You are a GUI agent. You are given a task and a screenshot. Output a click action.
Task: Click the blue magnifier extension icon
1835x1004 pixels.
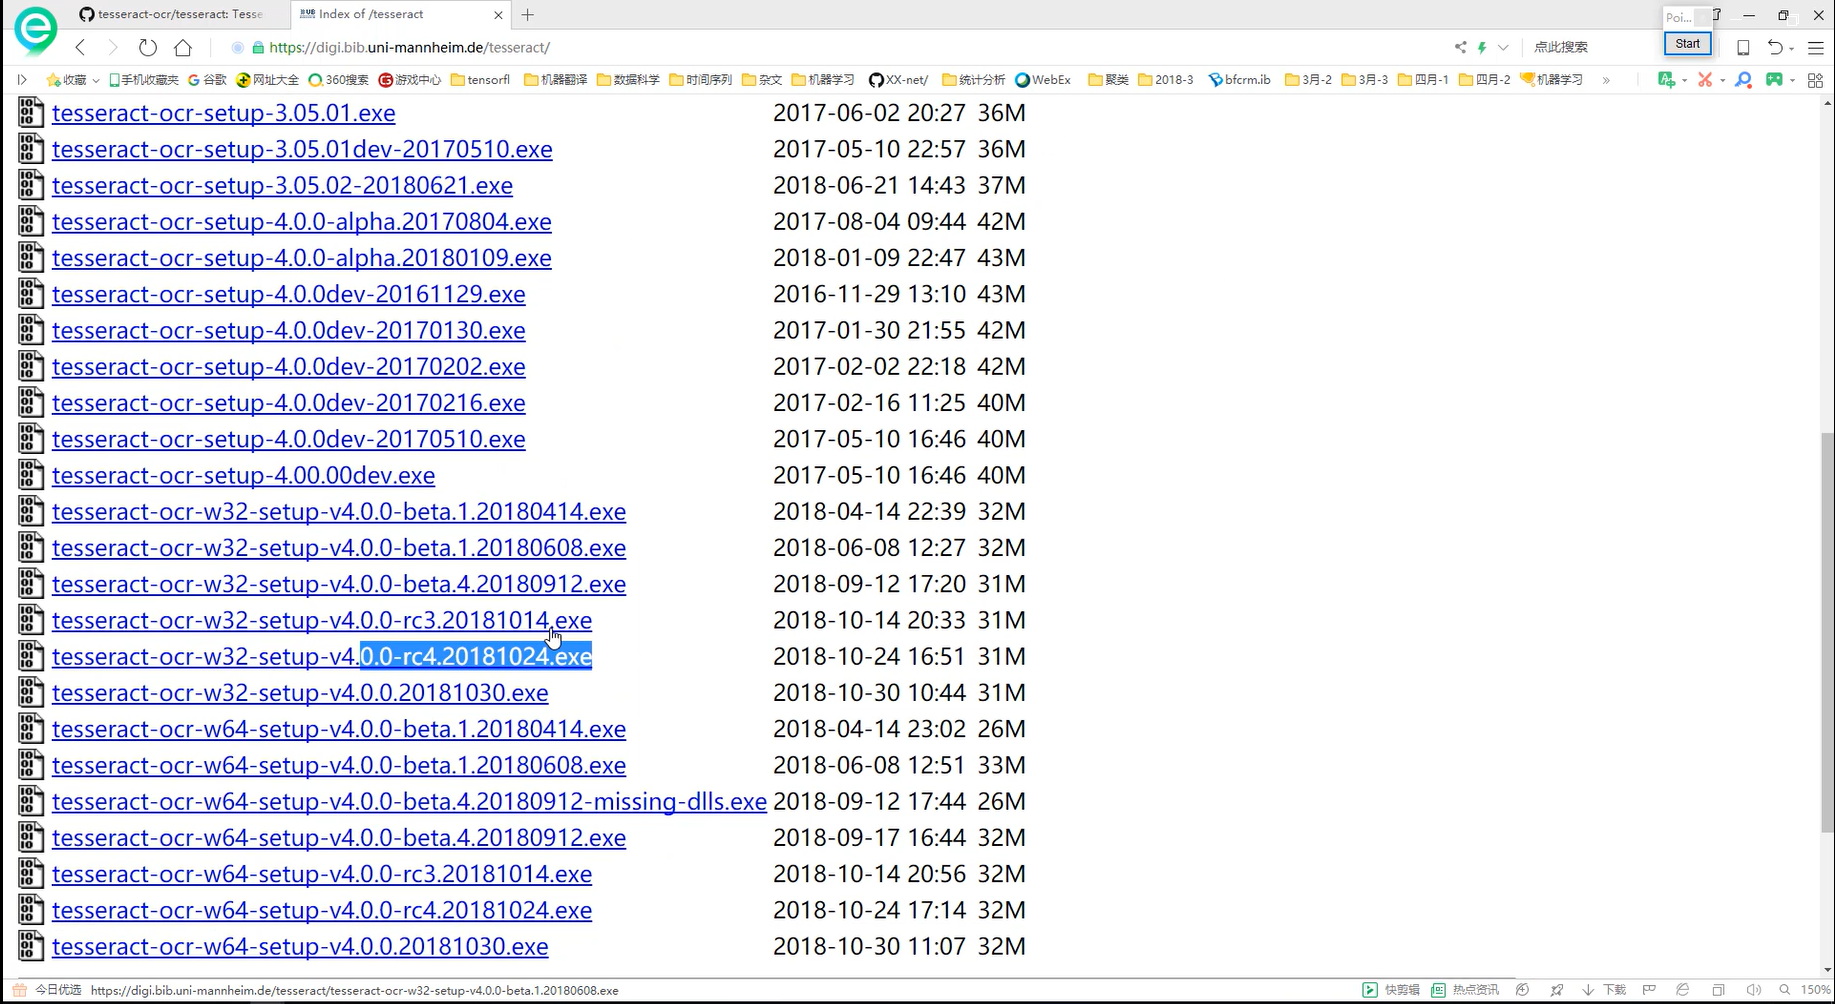[1743, 79]
